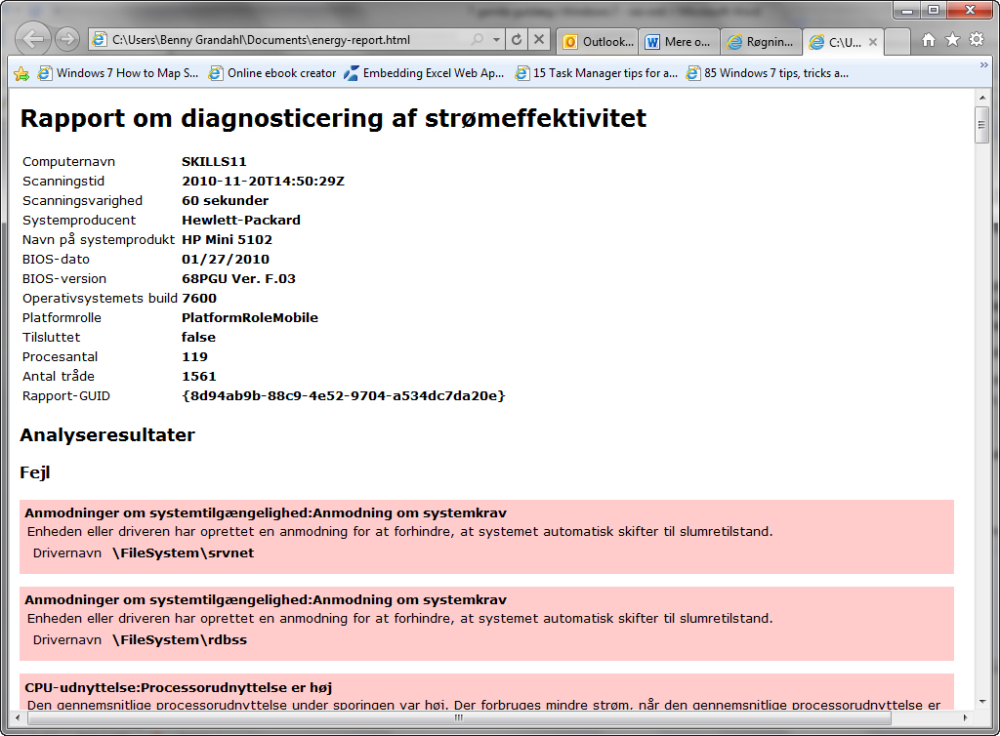Open Tools via the gear icon
This screenshot has height=736, width=1000.
[x=976, y=40]
